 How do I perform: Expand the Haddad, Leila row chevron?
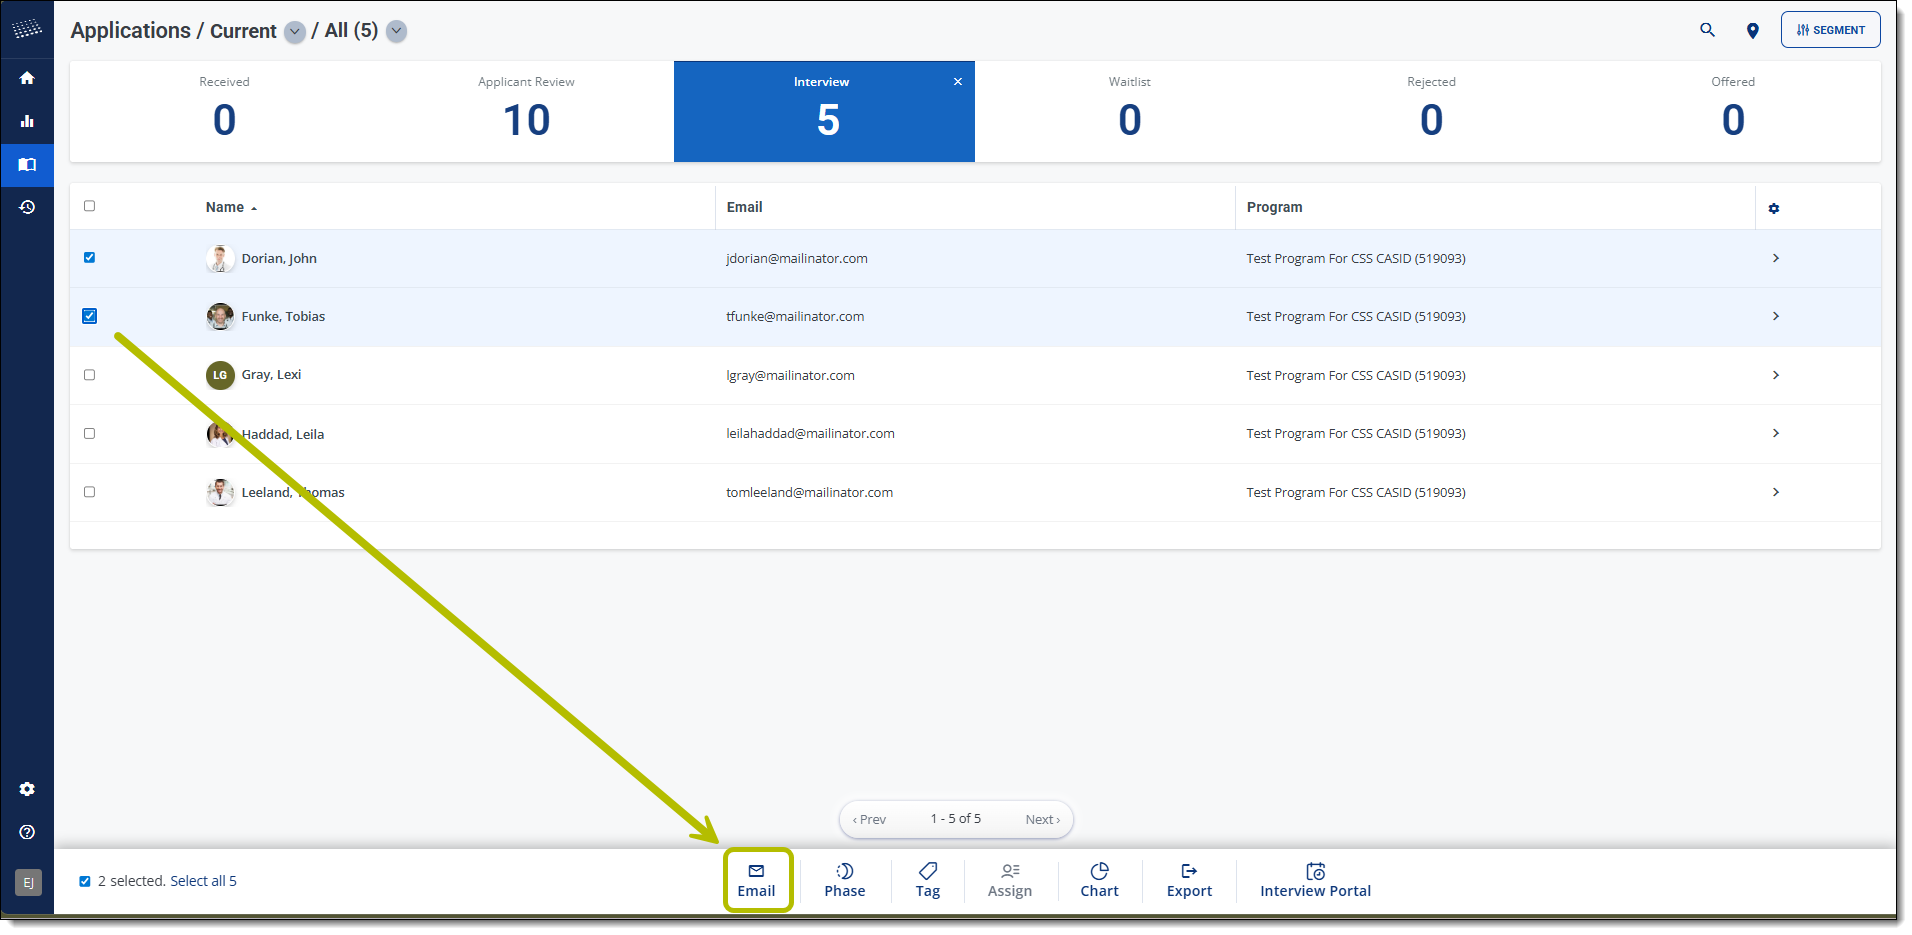click(1775, 433)
